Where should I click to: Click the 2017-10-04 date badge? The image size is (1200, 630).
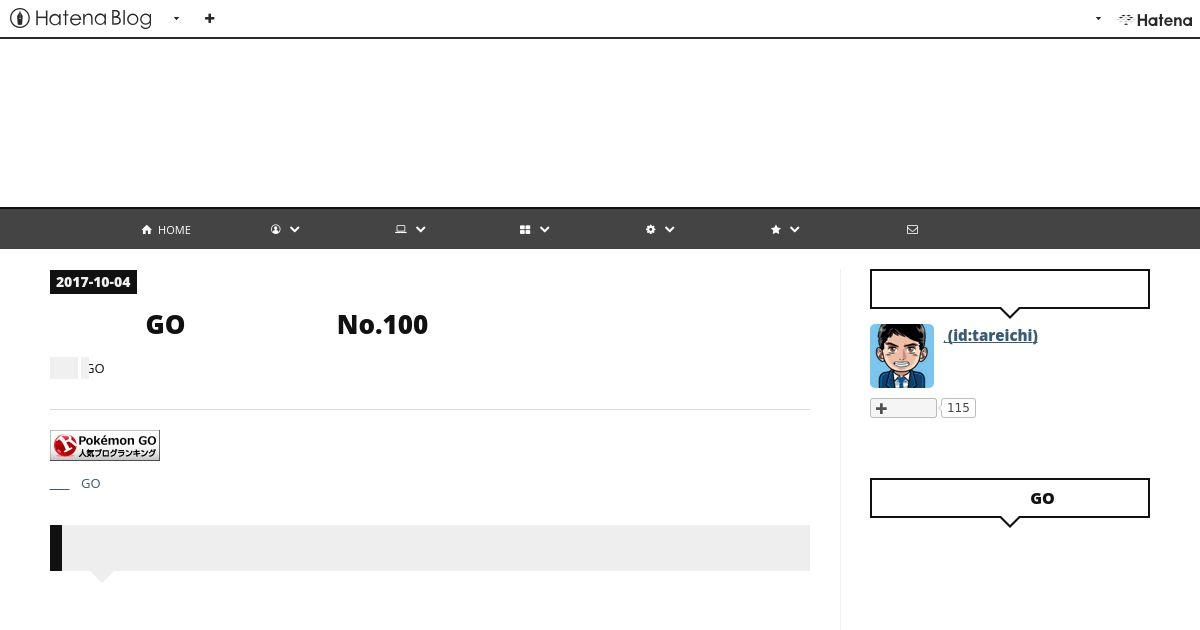click(93, 282)
